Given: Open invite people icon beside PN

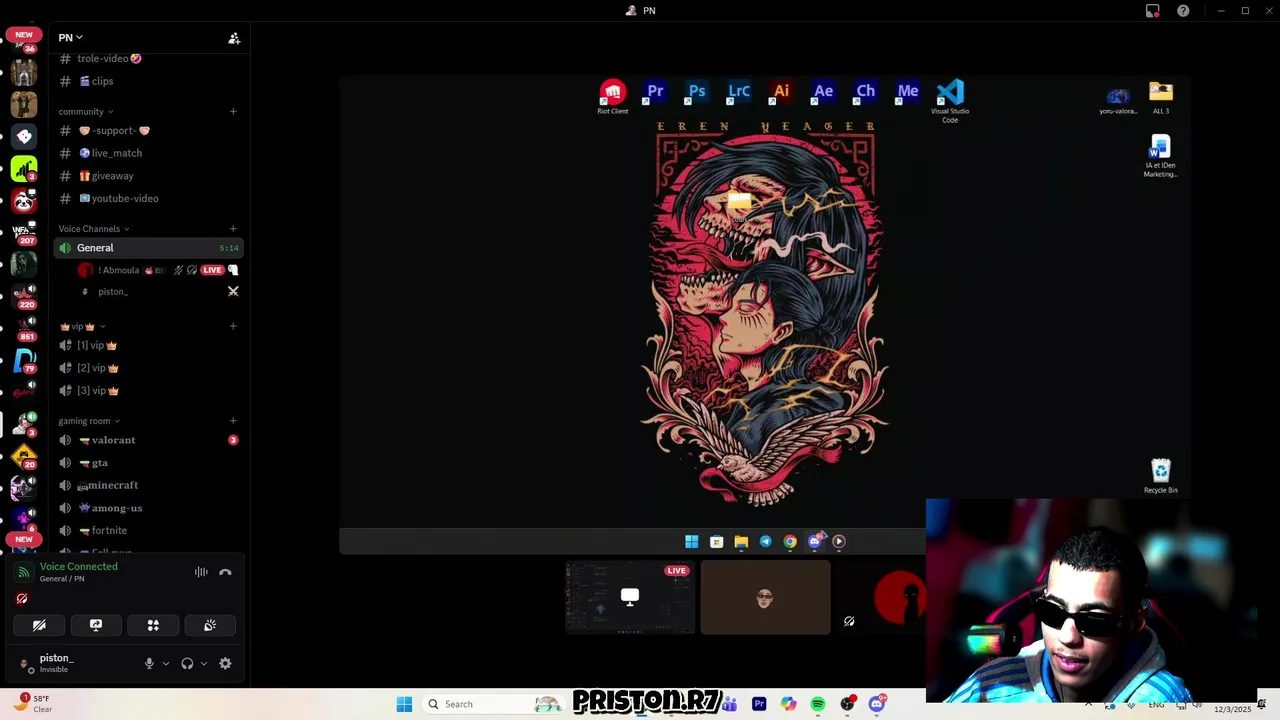Looking at the screenshot, I should tap(234, 38).
